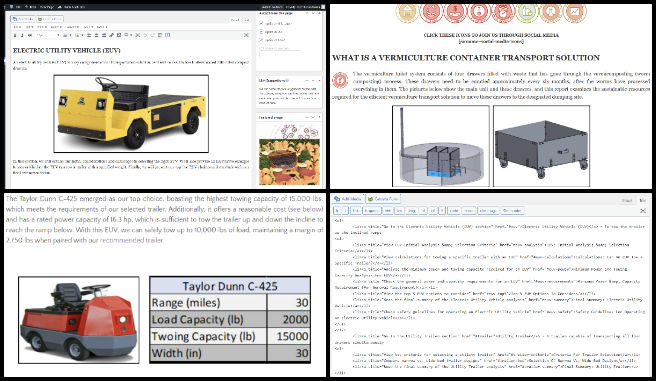Open the bulleted list style dropdown arrow
The image size is (656, 381).
click(x=70, y=35)
